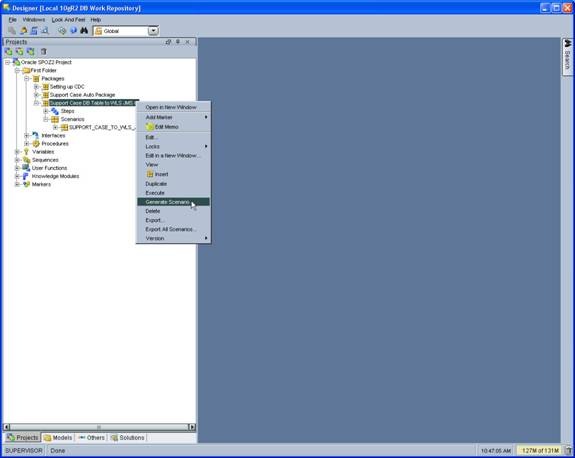Click the Knowledge Modules icon

26,176
